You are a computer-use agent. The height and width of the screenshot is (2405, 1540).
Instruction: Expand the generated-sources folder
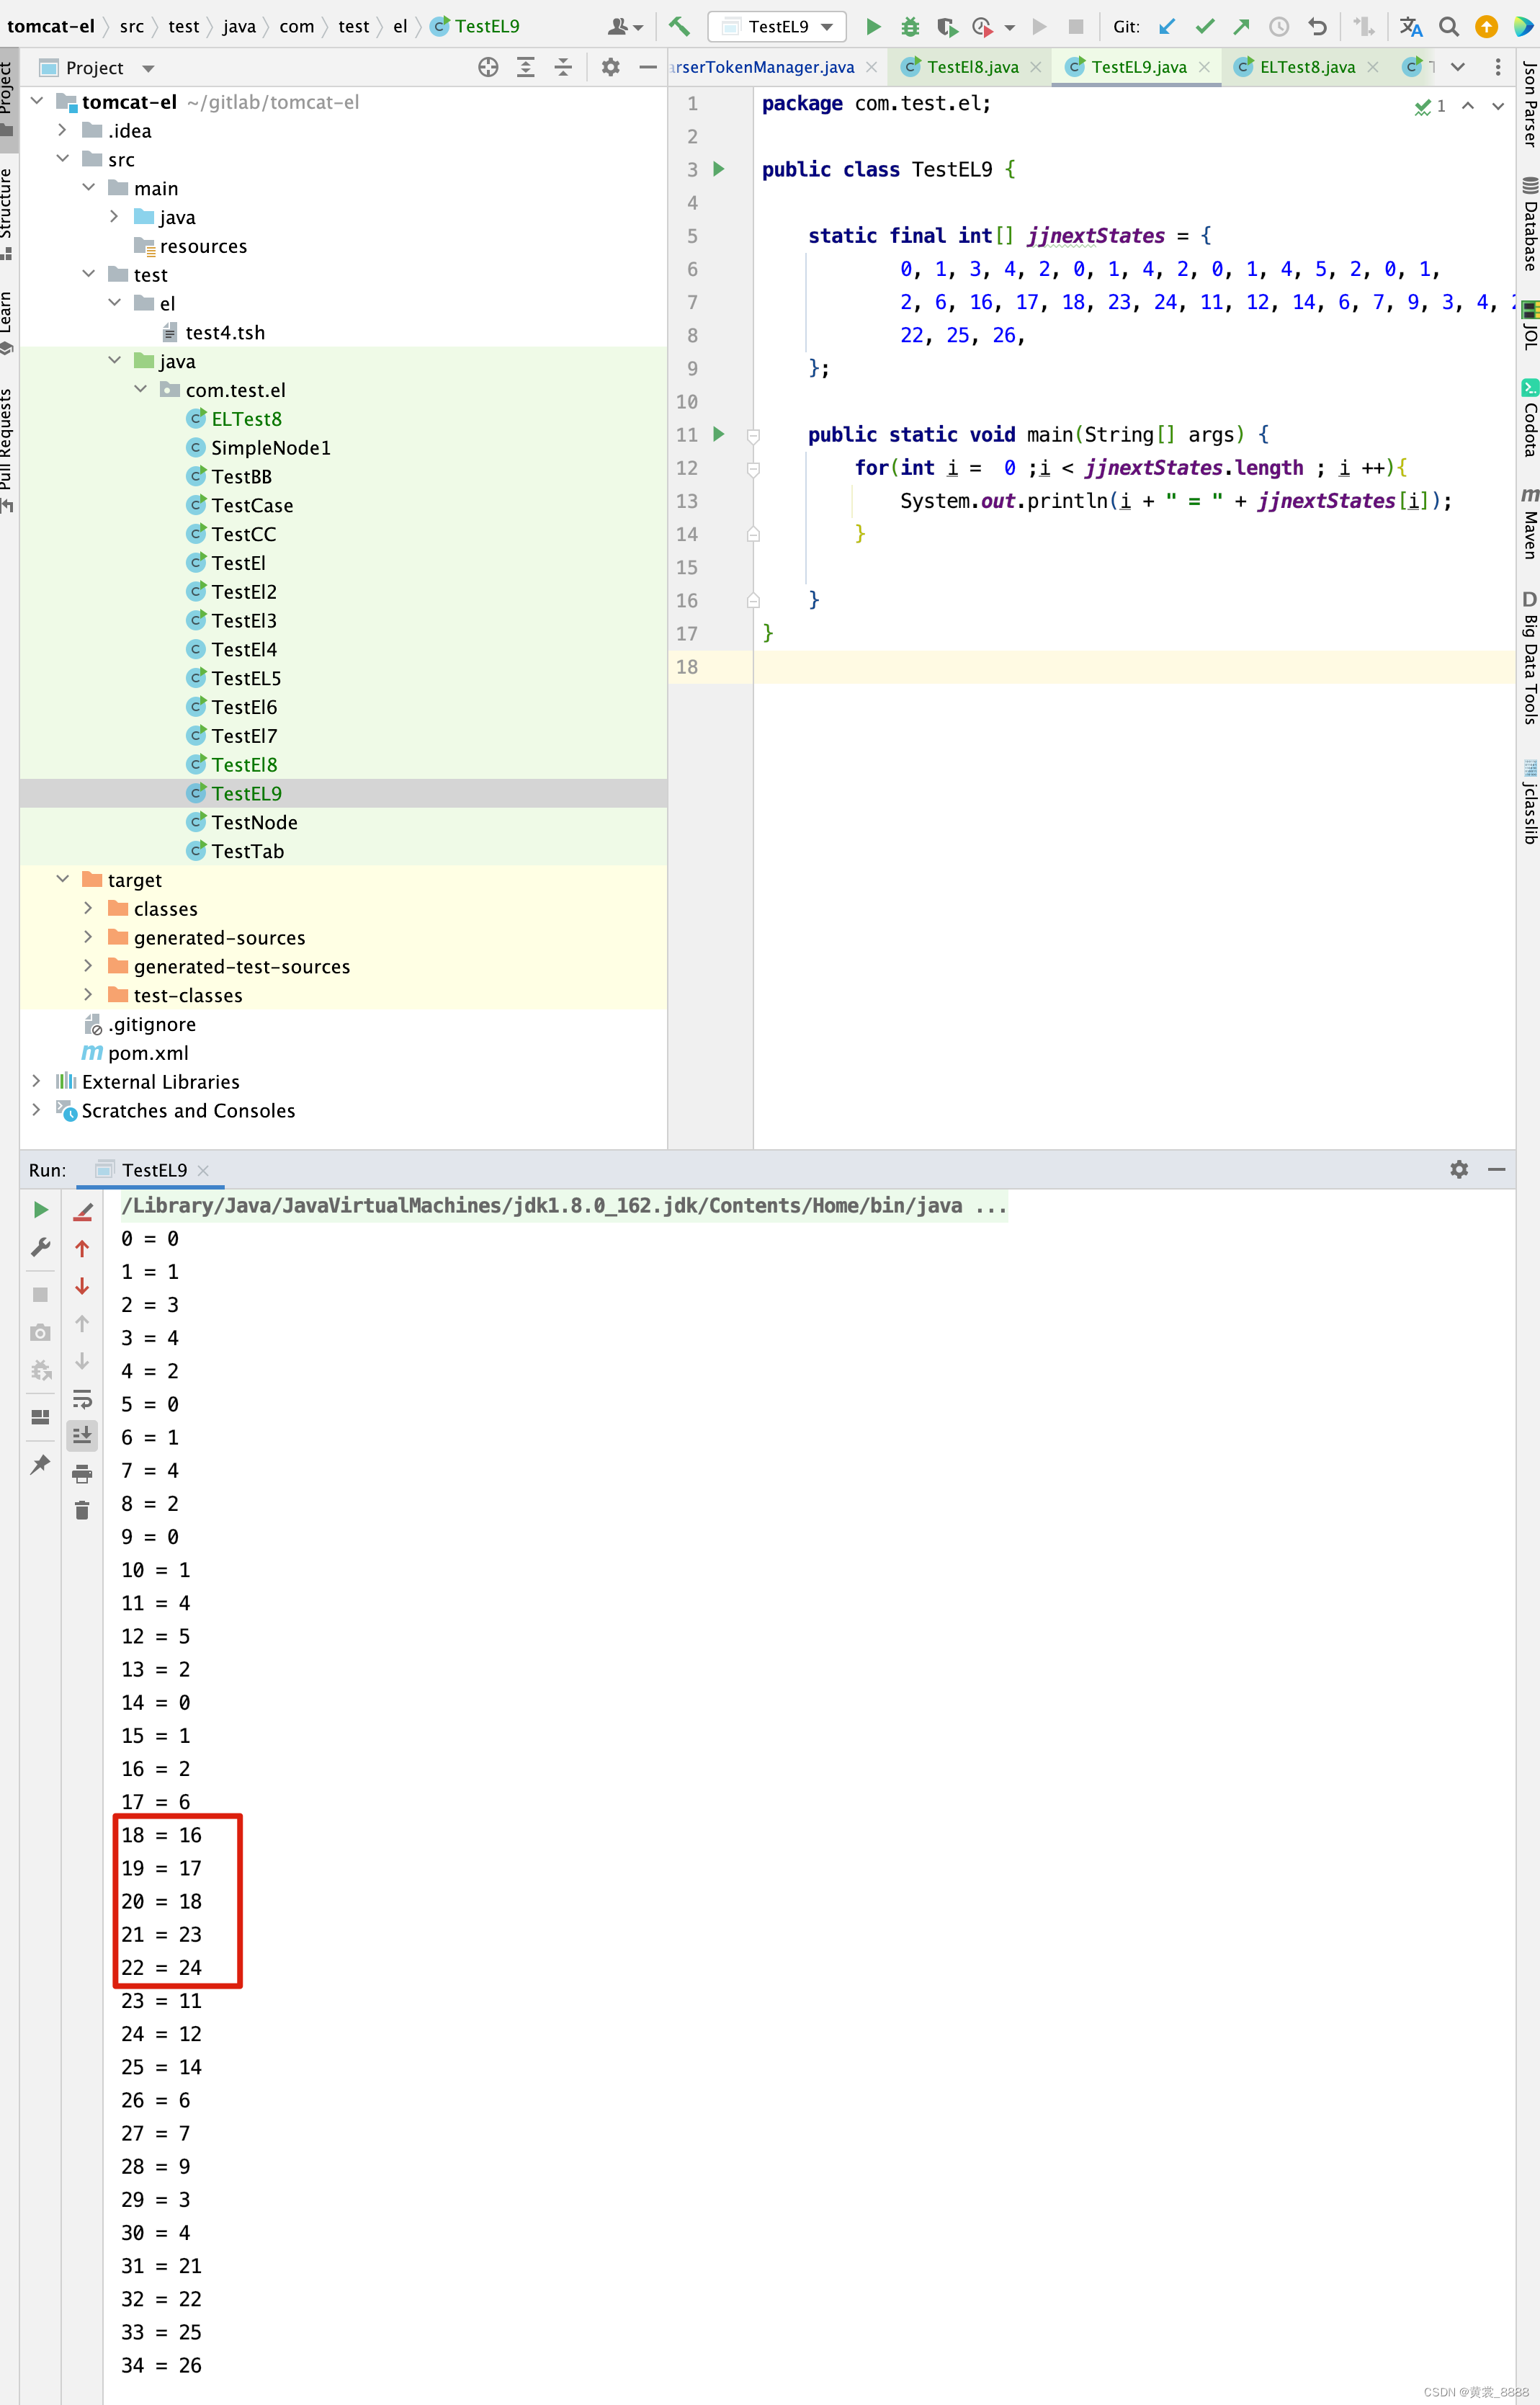pos(88,937)
